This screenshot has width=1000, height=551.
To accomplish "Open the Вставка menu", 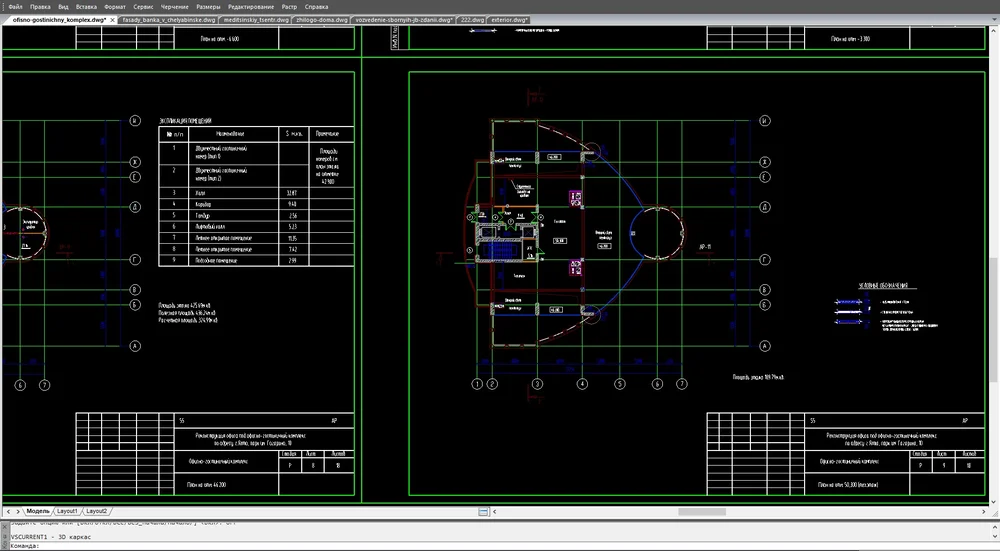I will (86, 7).
